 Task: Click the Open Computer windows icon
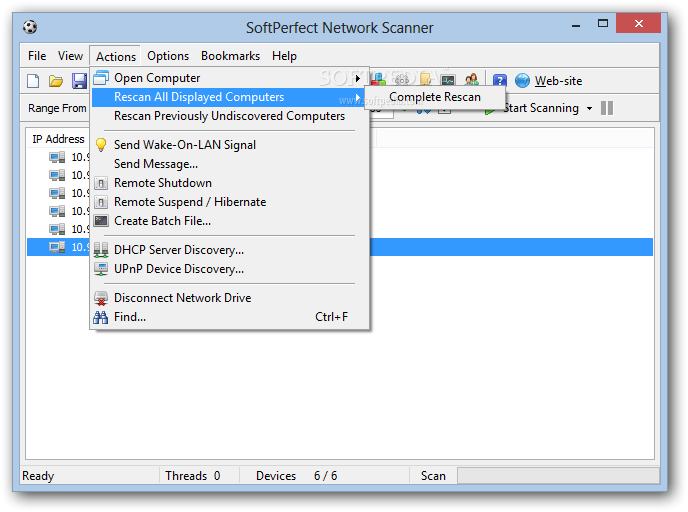pyautogui.click(x=101, y=78)
